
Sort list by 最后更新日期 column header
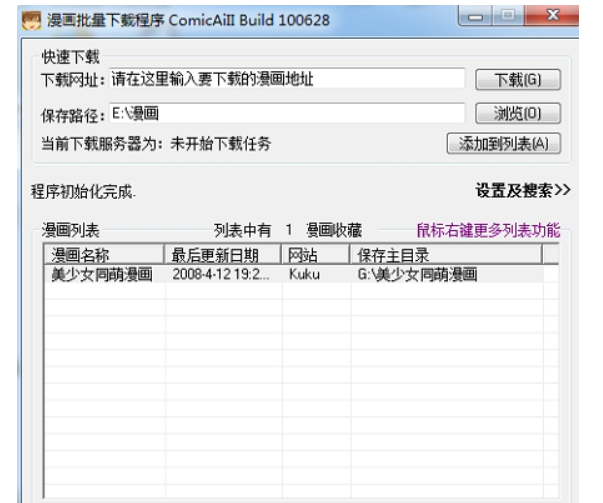[x=224, y=255]
